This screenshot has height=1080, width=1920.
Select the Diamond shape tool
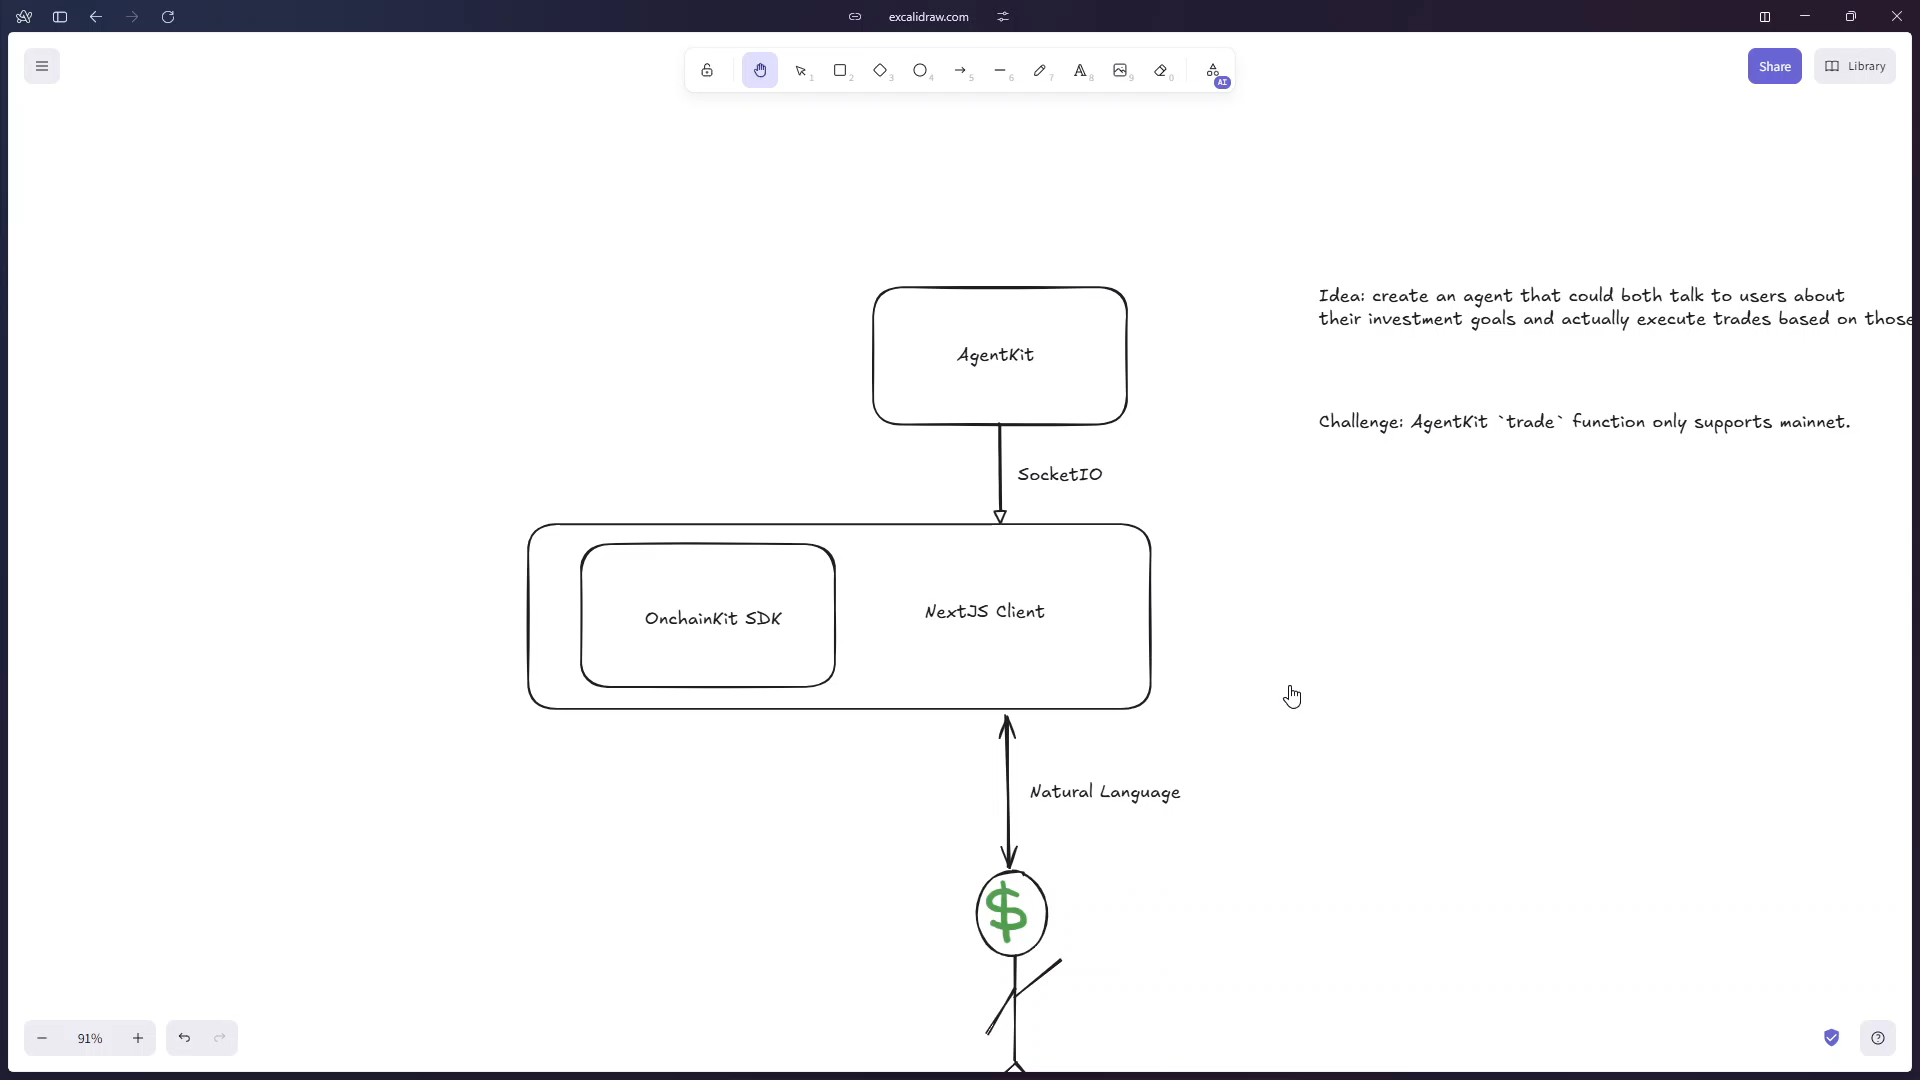(x=880, y=70)
